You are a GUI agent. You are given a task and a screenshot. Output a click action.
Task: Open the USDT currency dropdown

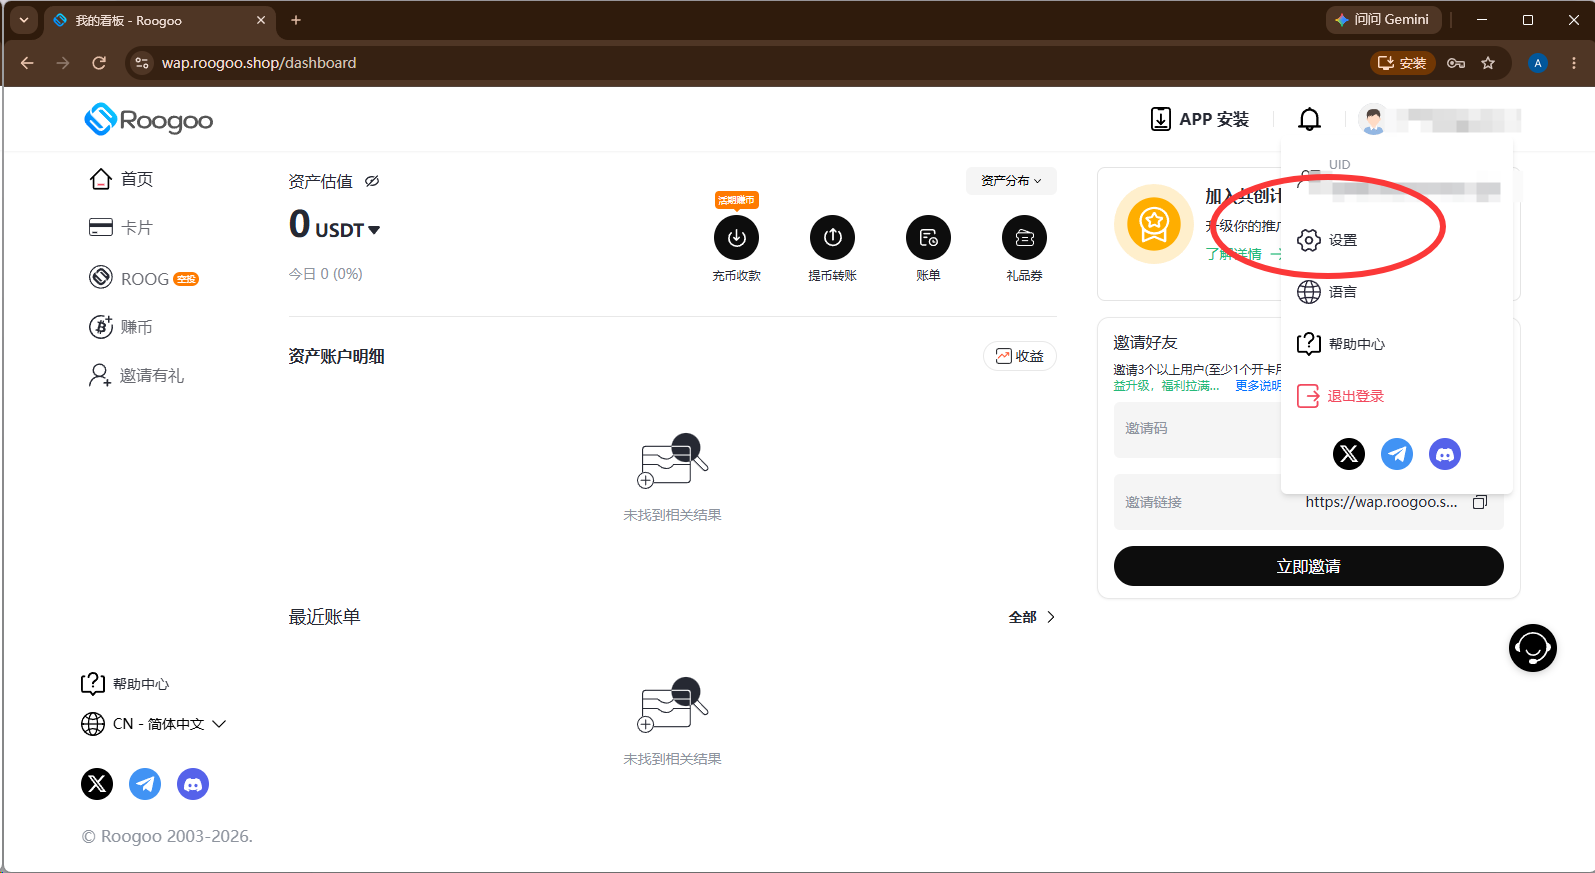tap(348, 230)
